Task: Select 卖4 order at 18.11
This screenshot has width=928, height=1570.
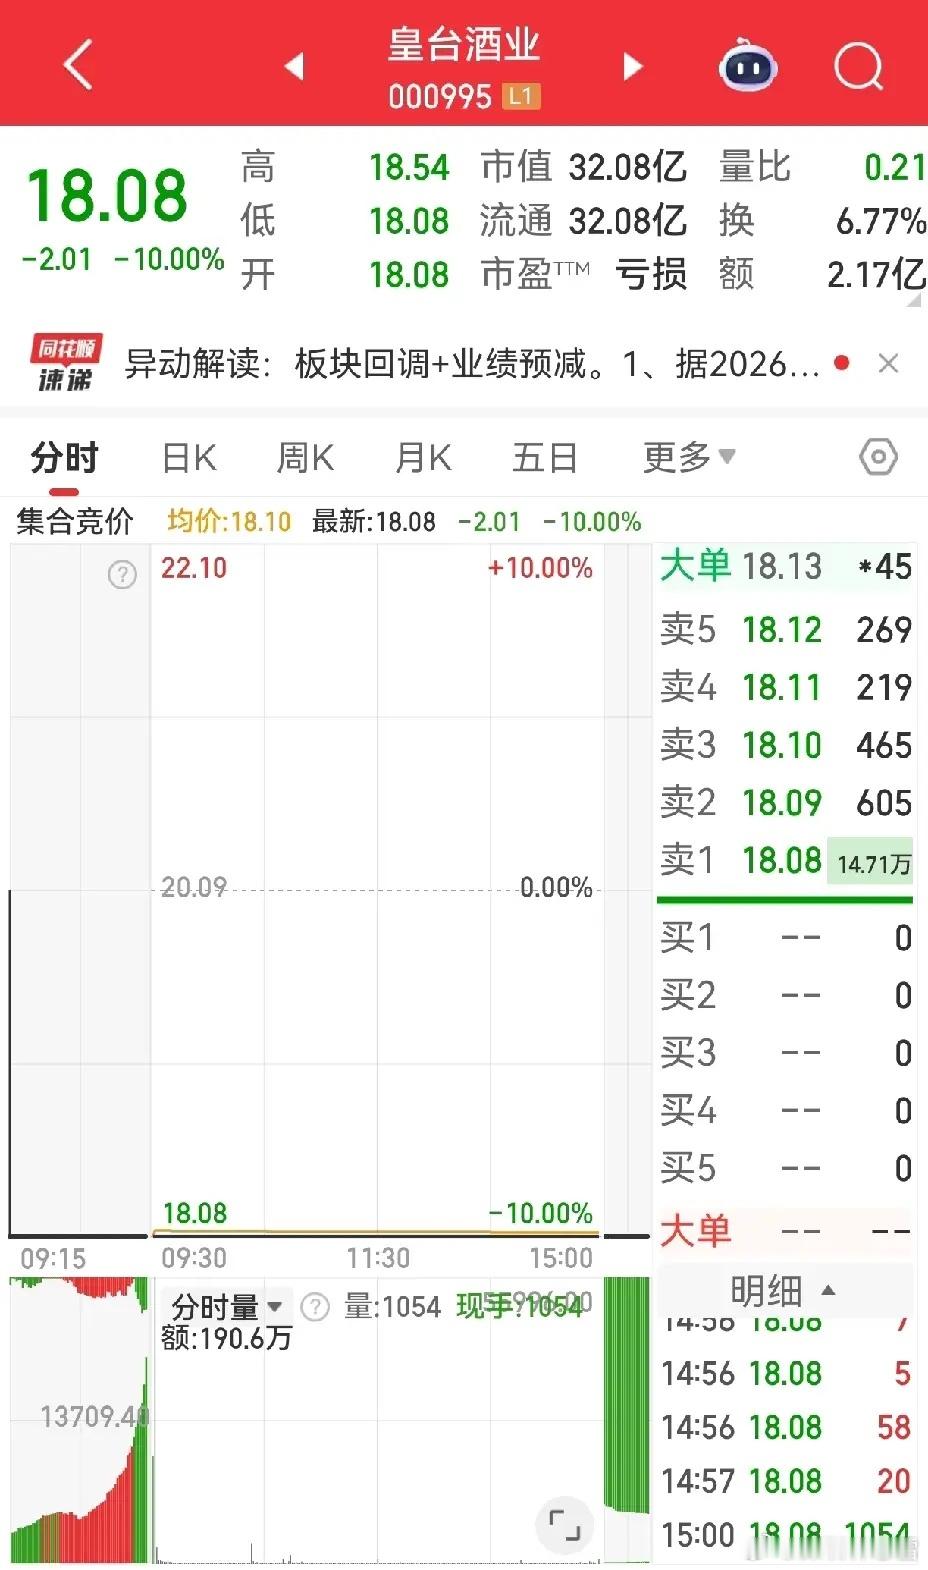Action: [x=785, y=687]
